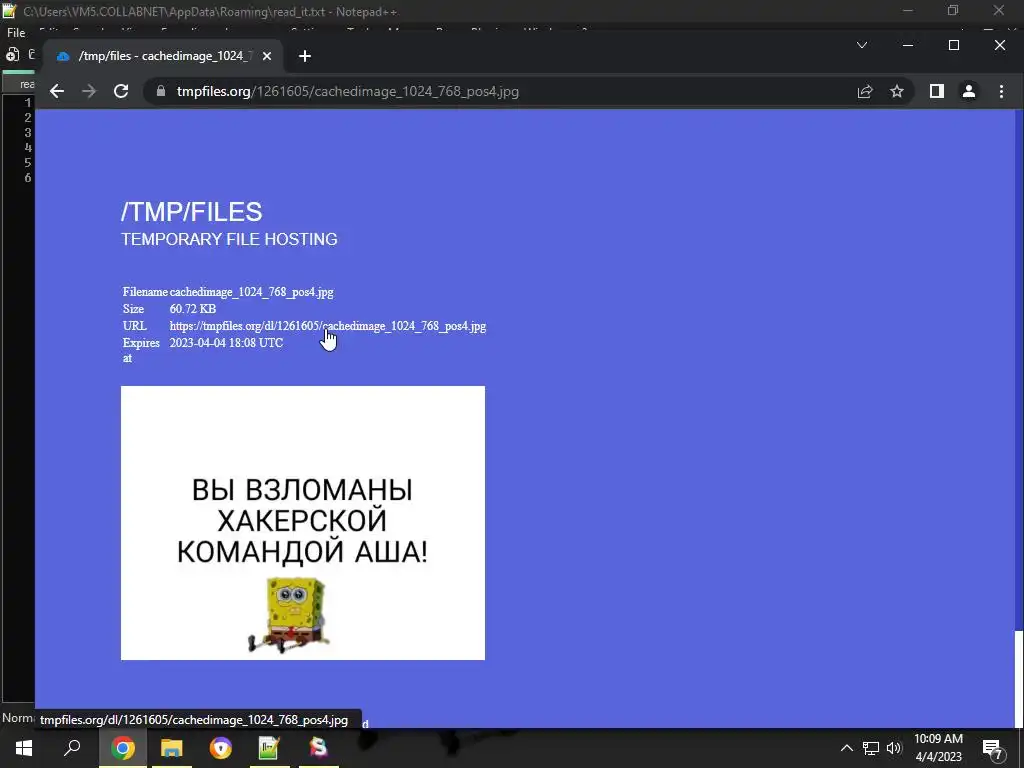Show hidden system tray icons
The width and height of the screenshot is (1024, 768).
846,748
